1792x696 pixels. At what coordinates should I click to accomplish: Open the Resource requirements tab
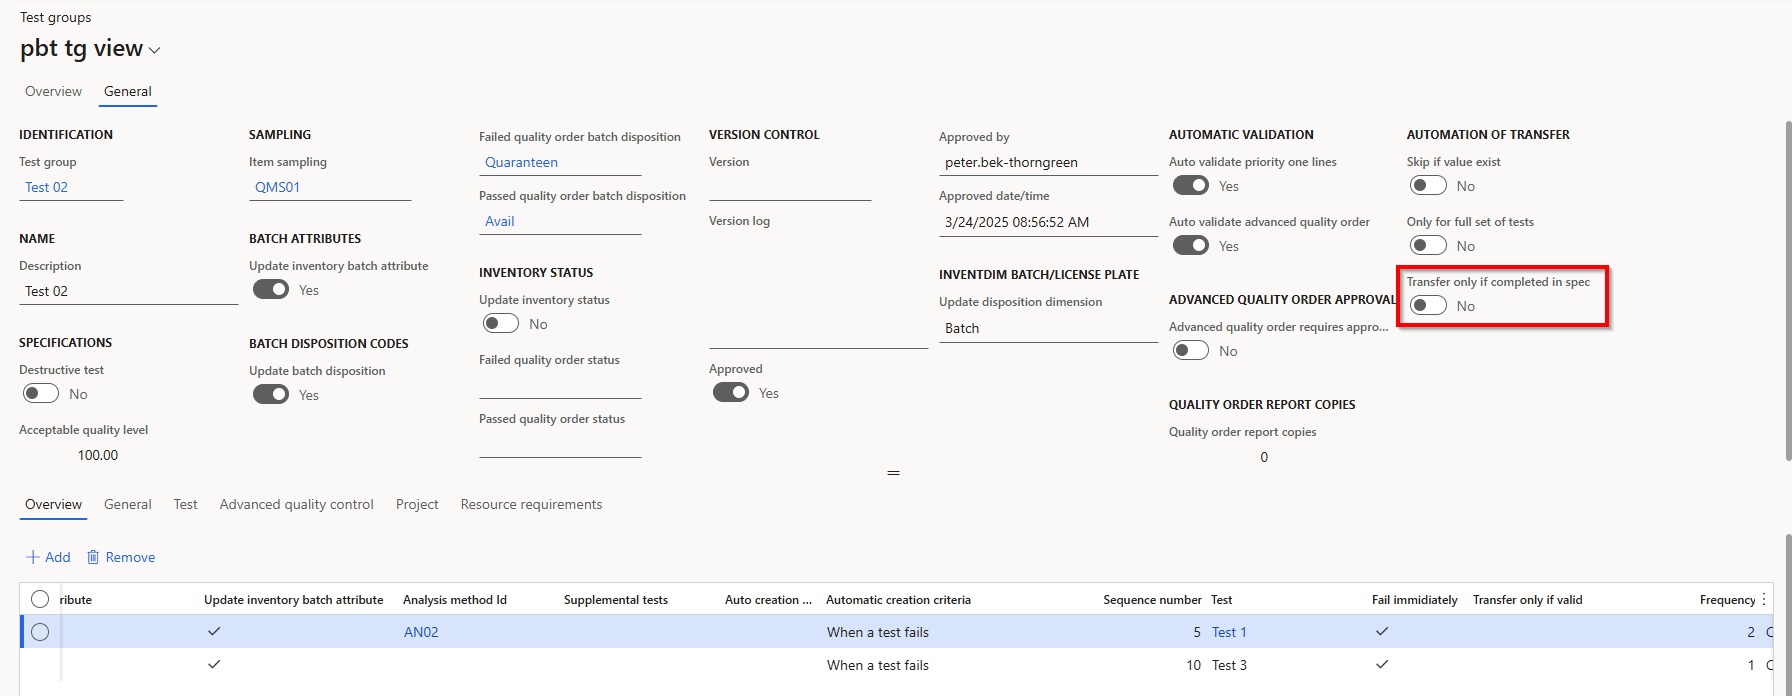[x=531, y=505]
